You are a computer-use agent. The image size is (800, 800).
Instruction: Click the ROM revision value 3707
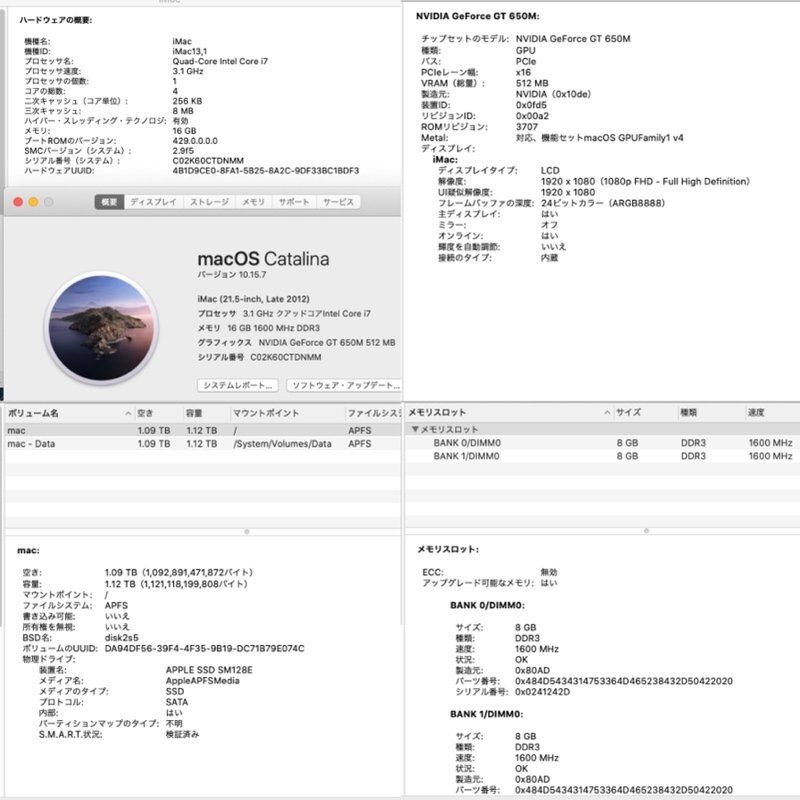coord(527,127)
